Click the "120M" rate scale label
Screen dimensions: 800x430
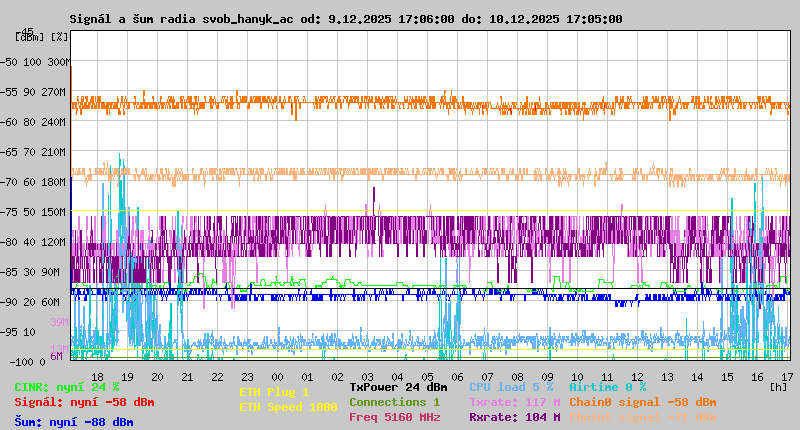coord(56,242)
